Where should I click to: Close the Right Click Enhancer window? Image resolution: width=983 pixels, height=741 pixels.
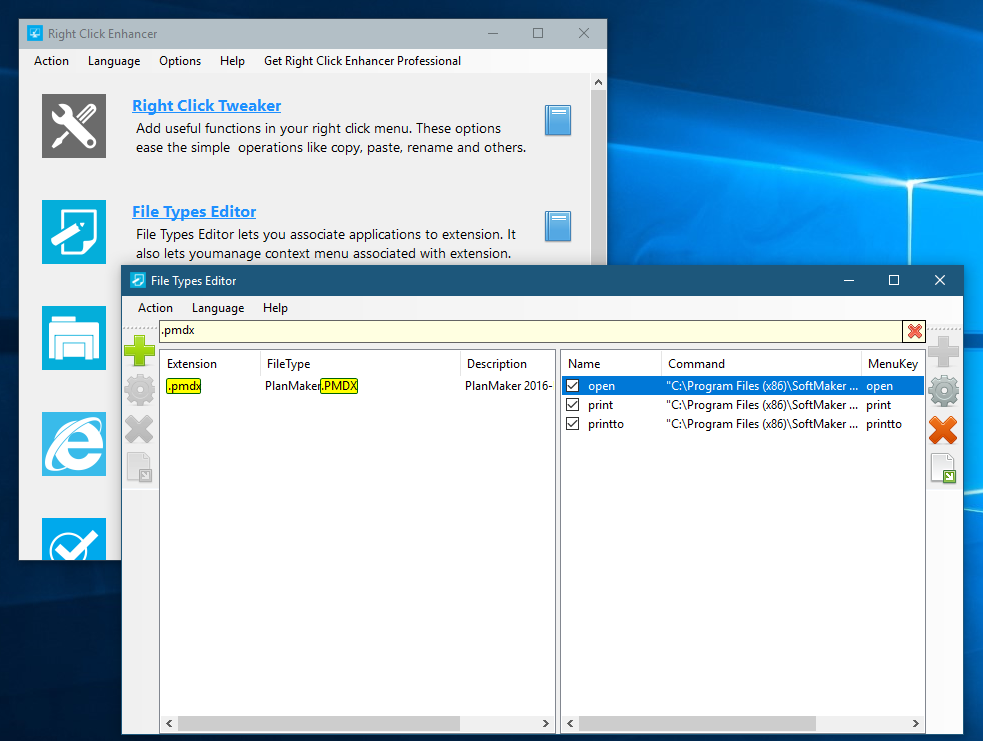tap(584, 33)
